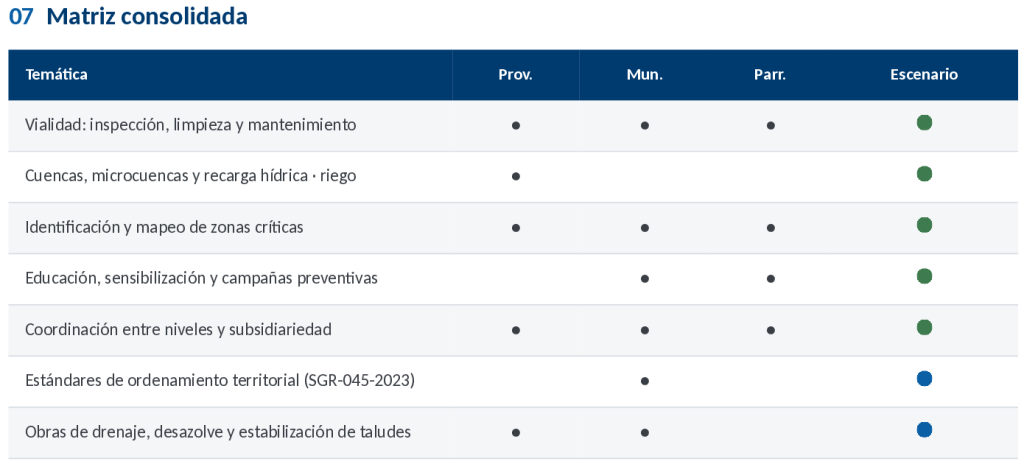Click the Mun. column header
This screenshot has width=1024, height=467.
pos(645,74)
